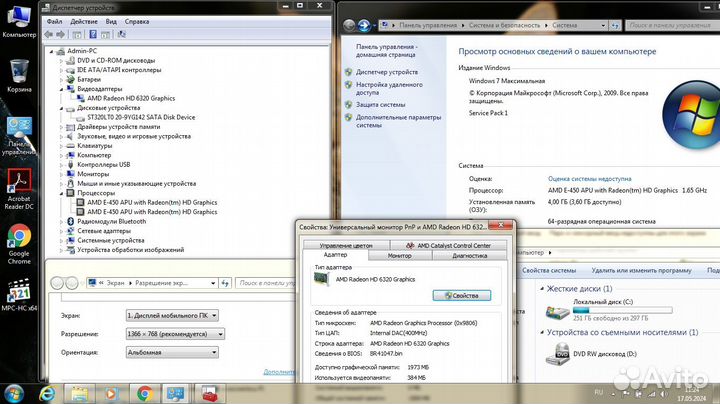Select the Локальный диск (C:) drive icon
The height and width of the screenshot is (404, 720).
[x=557, y=313]
